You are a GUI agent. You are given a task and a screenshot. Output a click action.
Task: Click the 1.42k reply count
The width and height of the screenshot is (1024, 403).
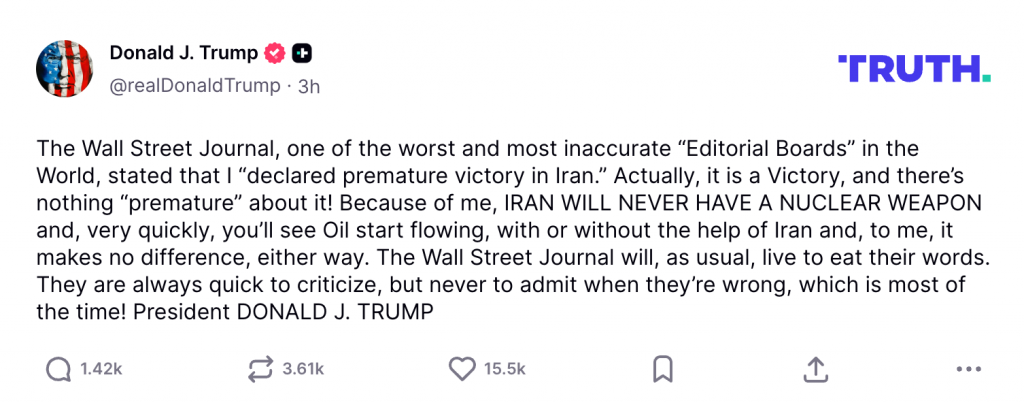tap(101, 369)
